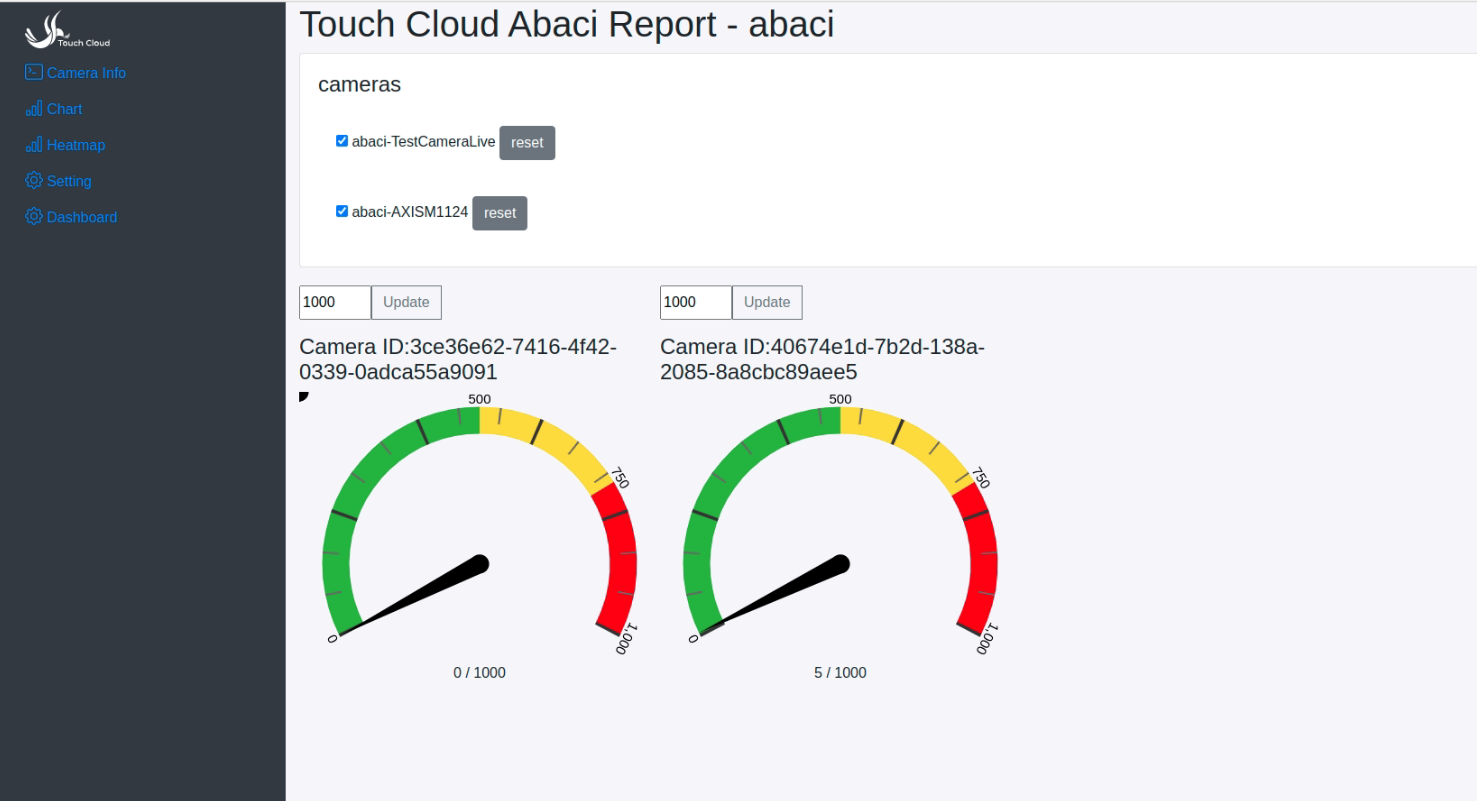
Task: Open the Setting page link
Action: click(x=69, y=181)
